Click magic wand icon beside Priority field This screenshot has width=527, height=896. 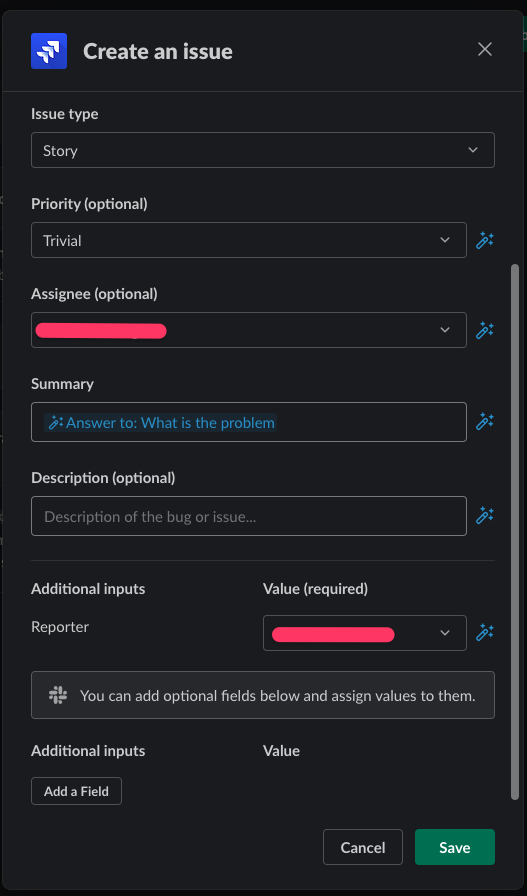[x=485, y=240]
